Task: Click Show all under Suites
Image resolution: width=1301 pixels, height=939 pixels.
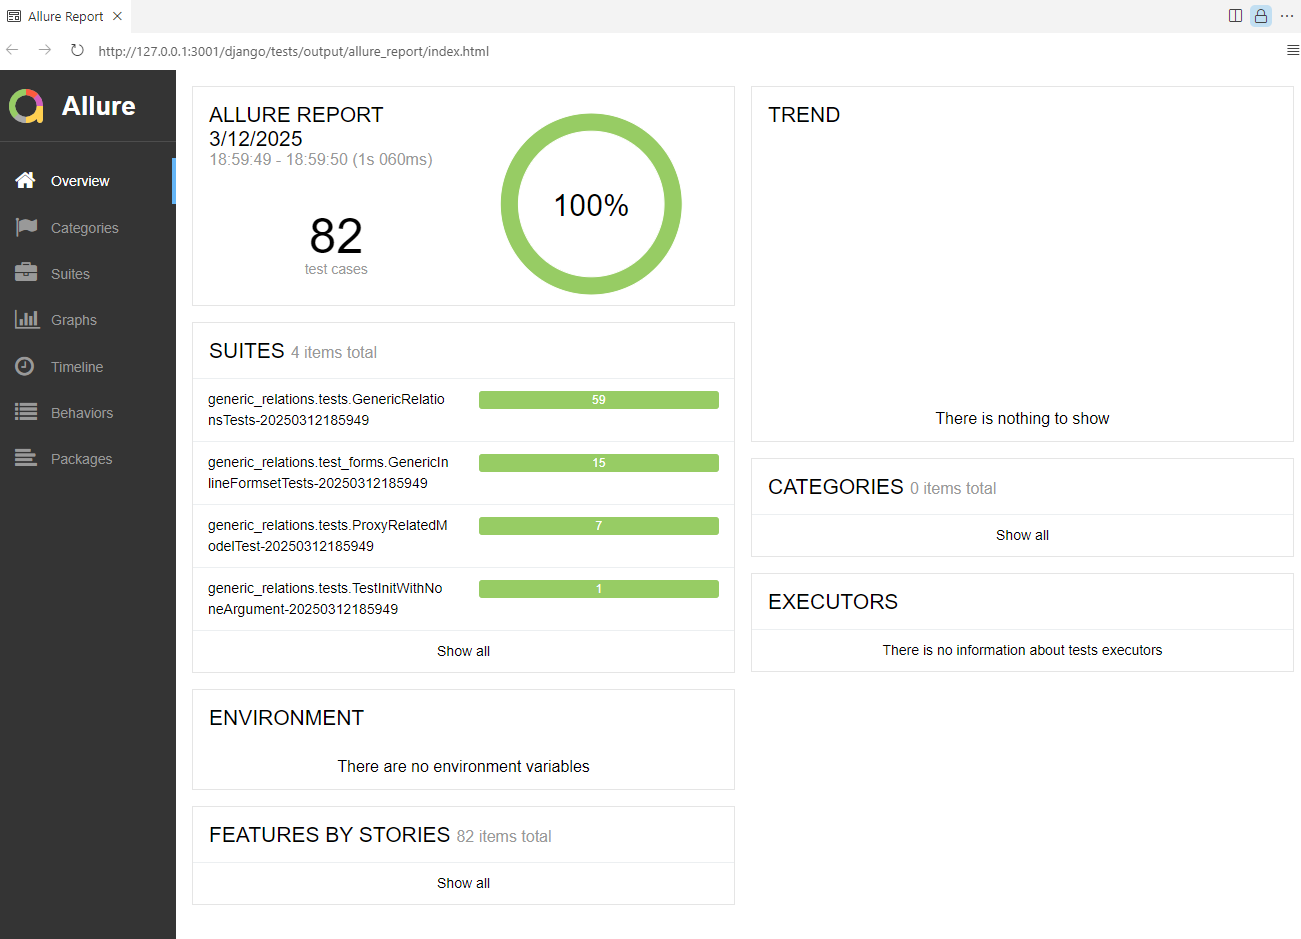Action: (463, 651)
